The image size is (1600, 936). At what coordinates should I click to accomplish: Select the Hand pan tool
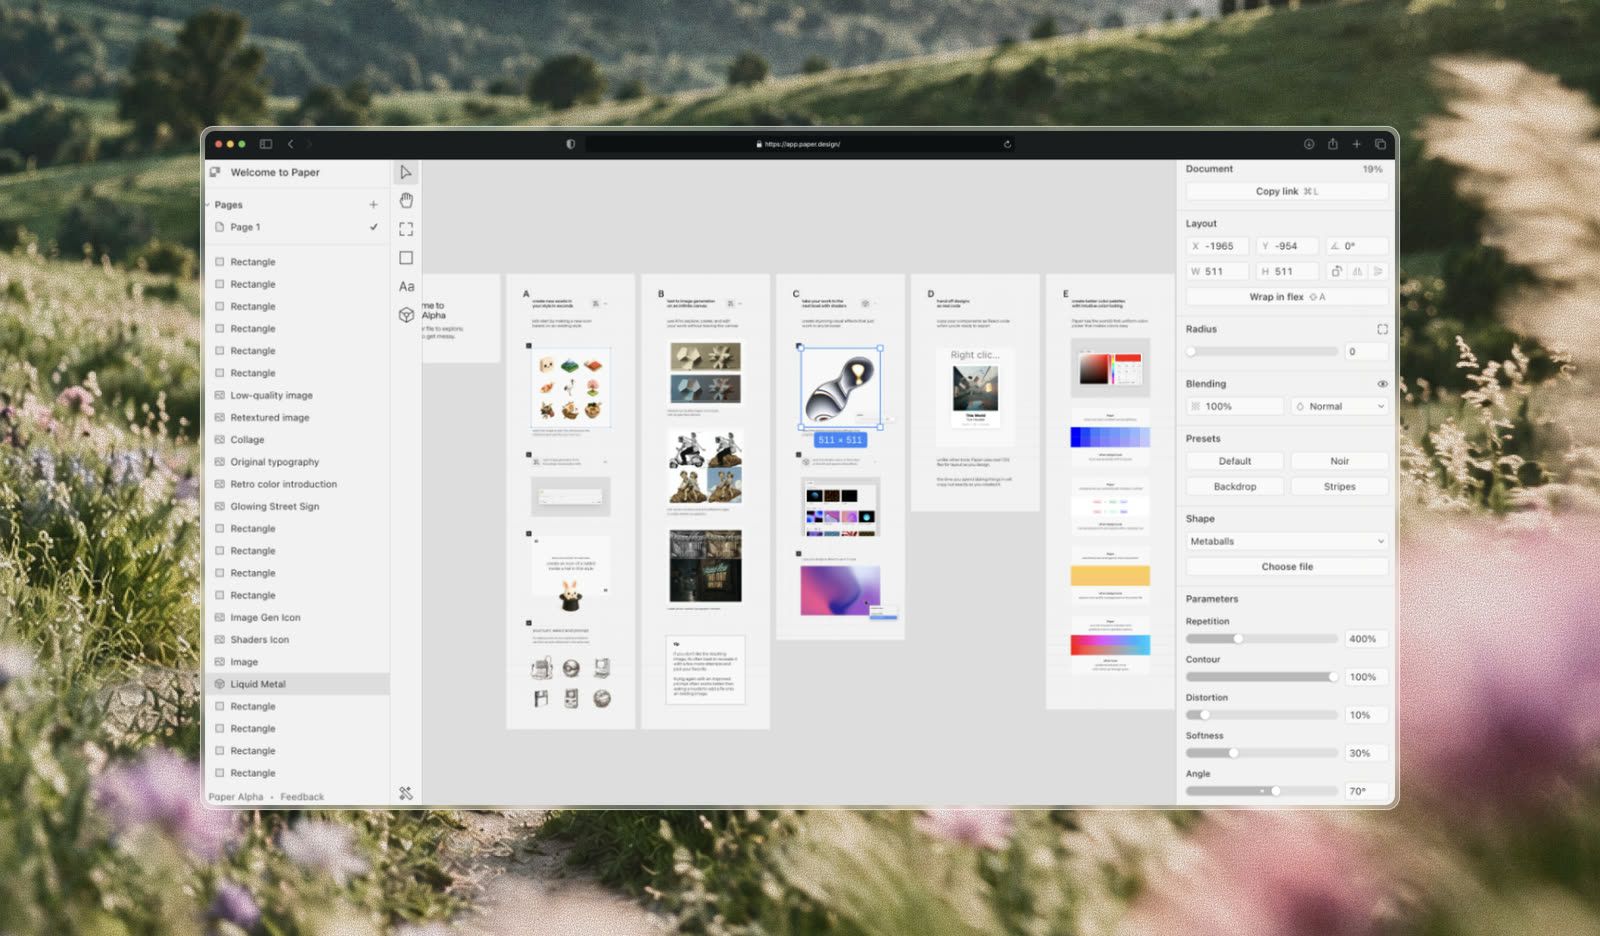[406, 201]
